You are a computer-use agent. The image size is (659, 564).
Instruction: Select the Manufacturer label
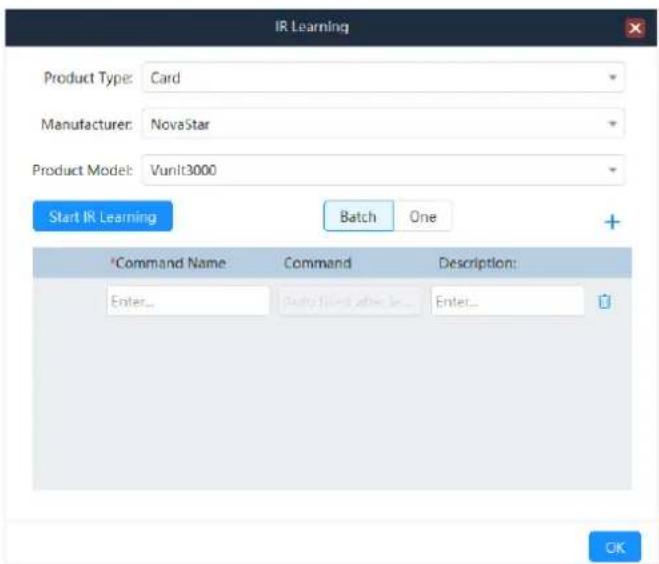pyautogui.click(x=87, y=124)
